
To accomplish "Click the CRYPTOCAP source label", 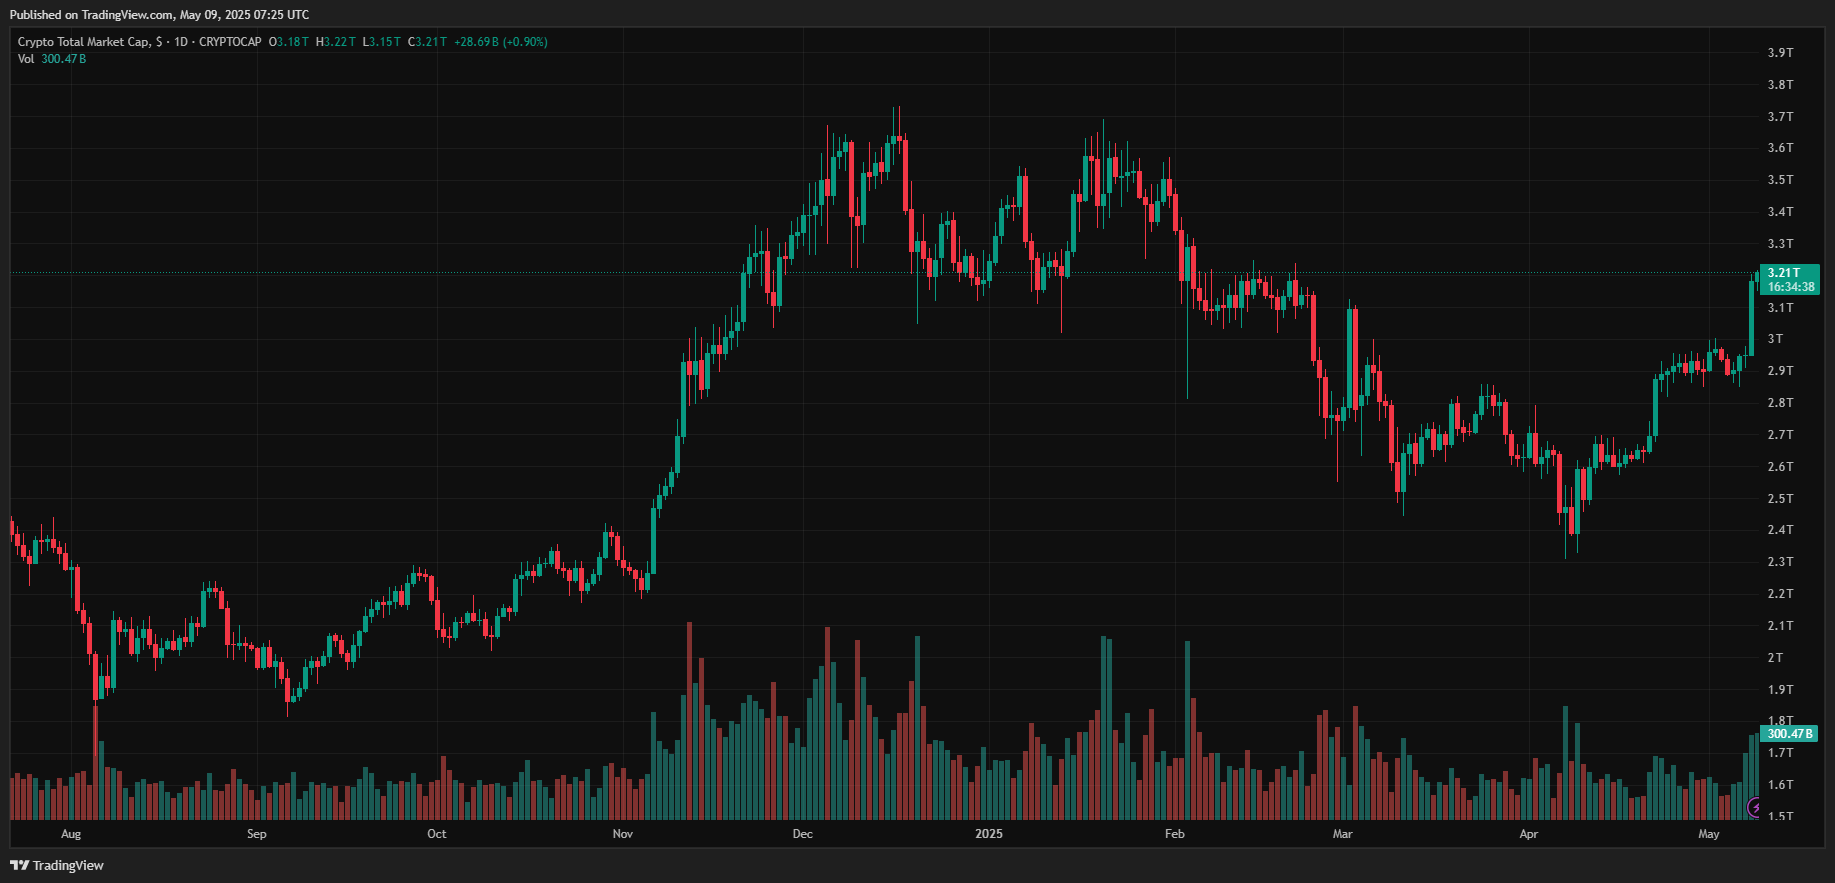I will click(230, 42).
